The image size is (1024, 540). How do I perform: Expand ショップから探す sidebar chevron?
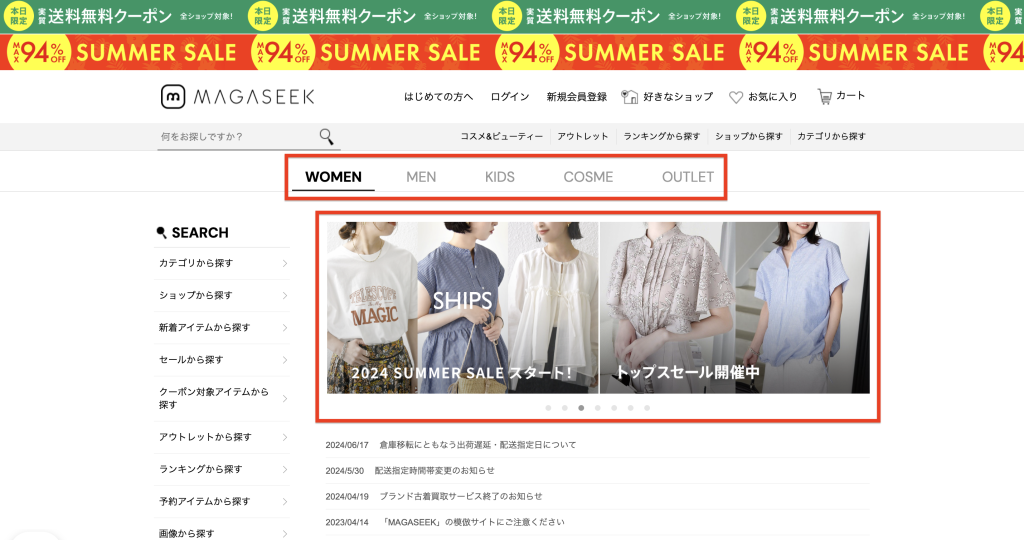(285, 295)
